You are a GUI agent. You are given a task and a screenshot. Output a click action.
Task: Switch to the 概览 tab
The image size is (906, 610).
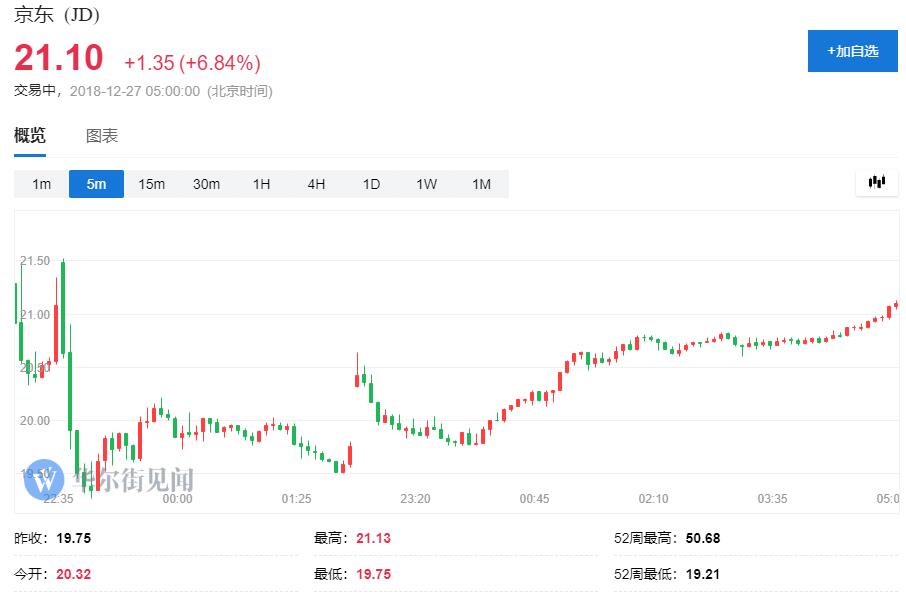[30, 136]
